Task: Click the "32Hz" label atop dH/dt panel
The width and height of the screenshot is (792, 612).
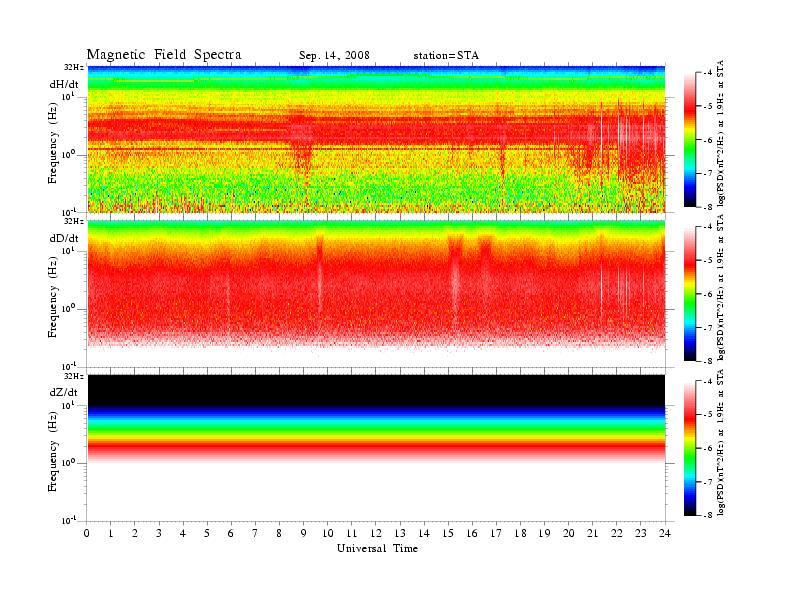Action: (x=74, y=67)
